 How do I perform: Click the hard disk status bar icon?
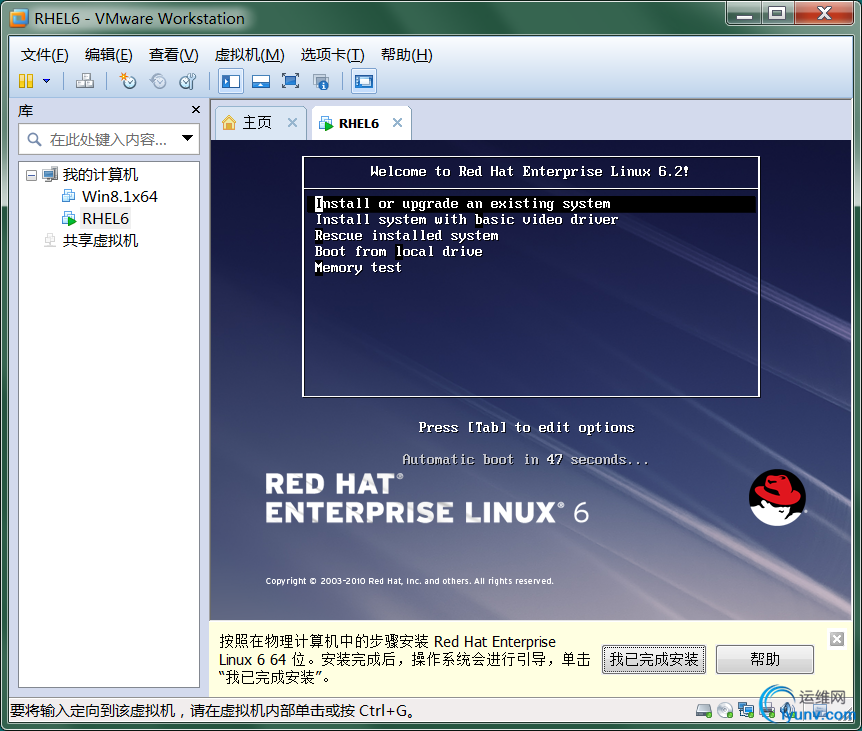point(704,711)
